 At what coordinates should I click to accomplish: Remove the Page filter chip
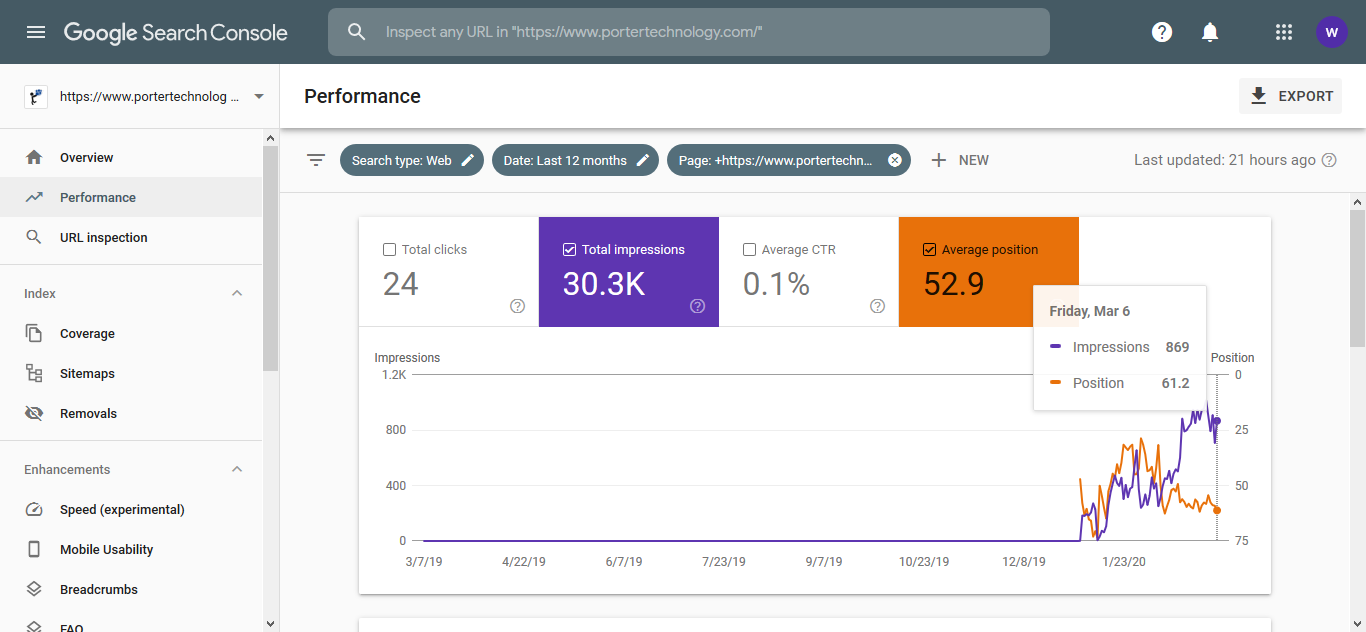(895, 160)
